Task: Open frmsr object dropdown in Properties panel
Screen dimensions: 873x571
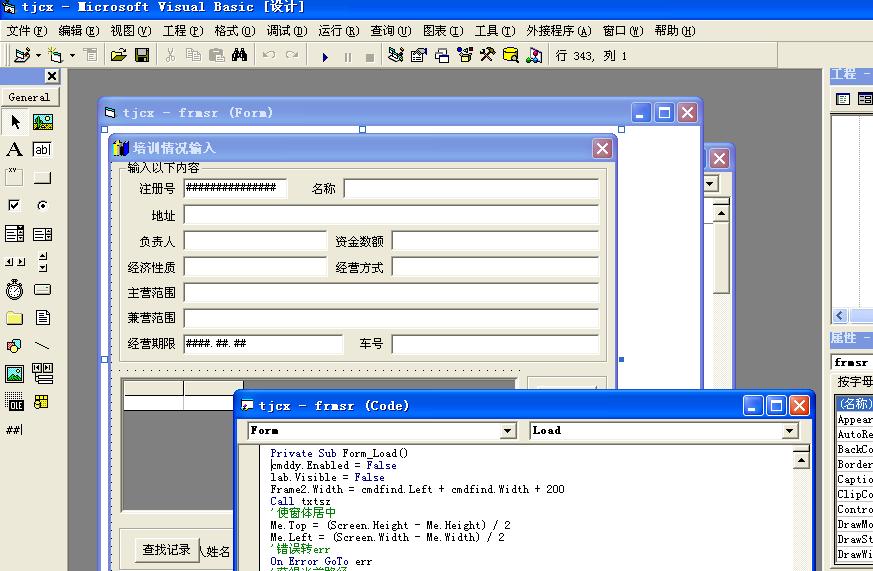Action: click(x=851, y=362)
